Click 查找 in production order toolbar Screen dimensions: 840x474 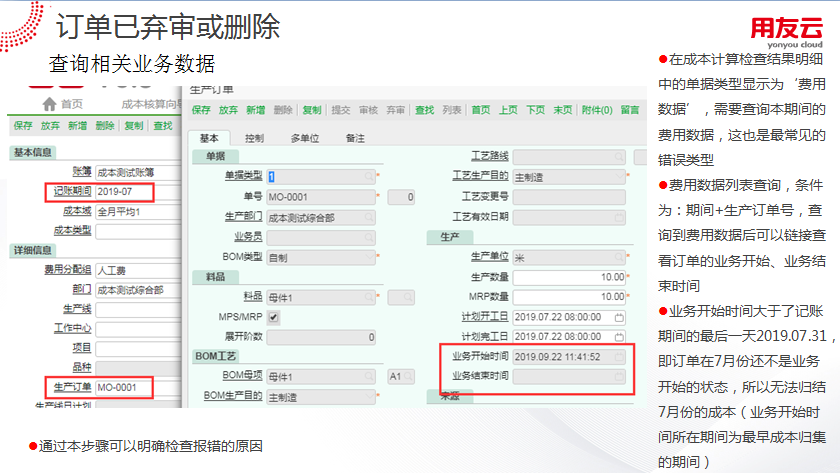point(424,110)
